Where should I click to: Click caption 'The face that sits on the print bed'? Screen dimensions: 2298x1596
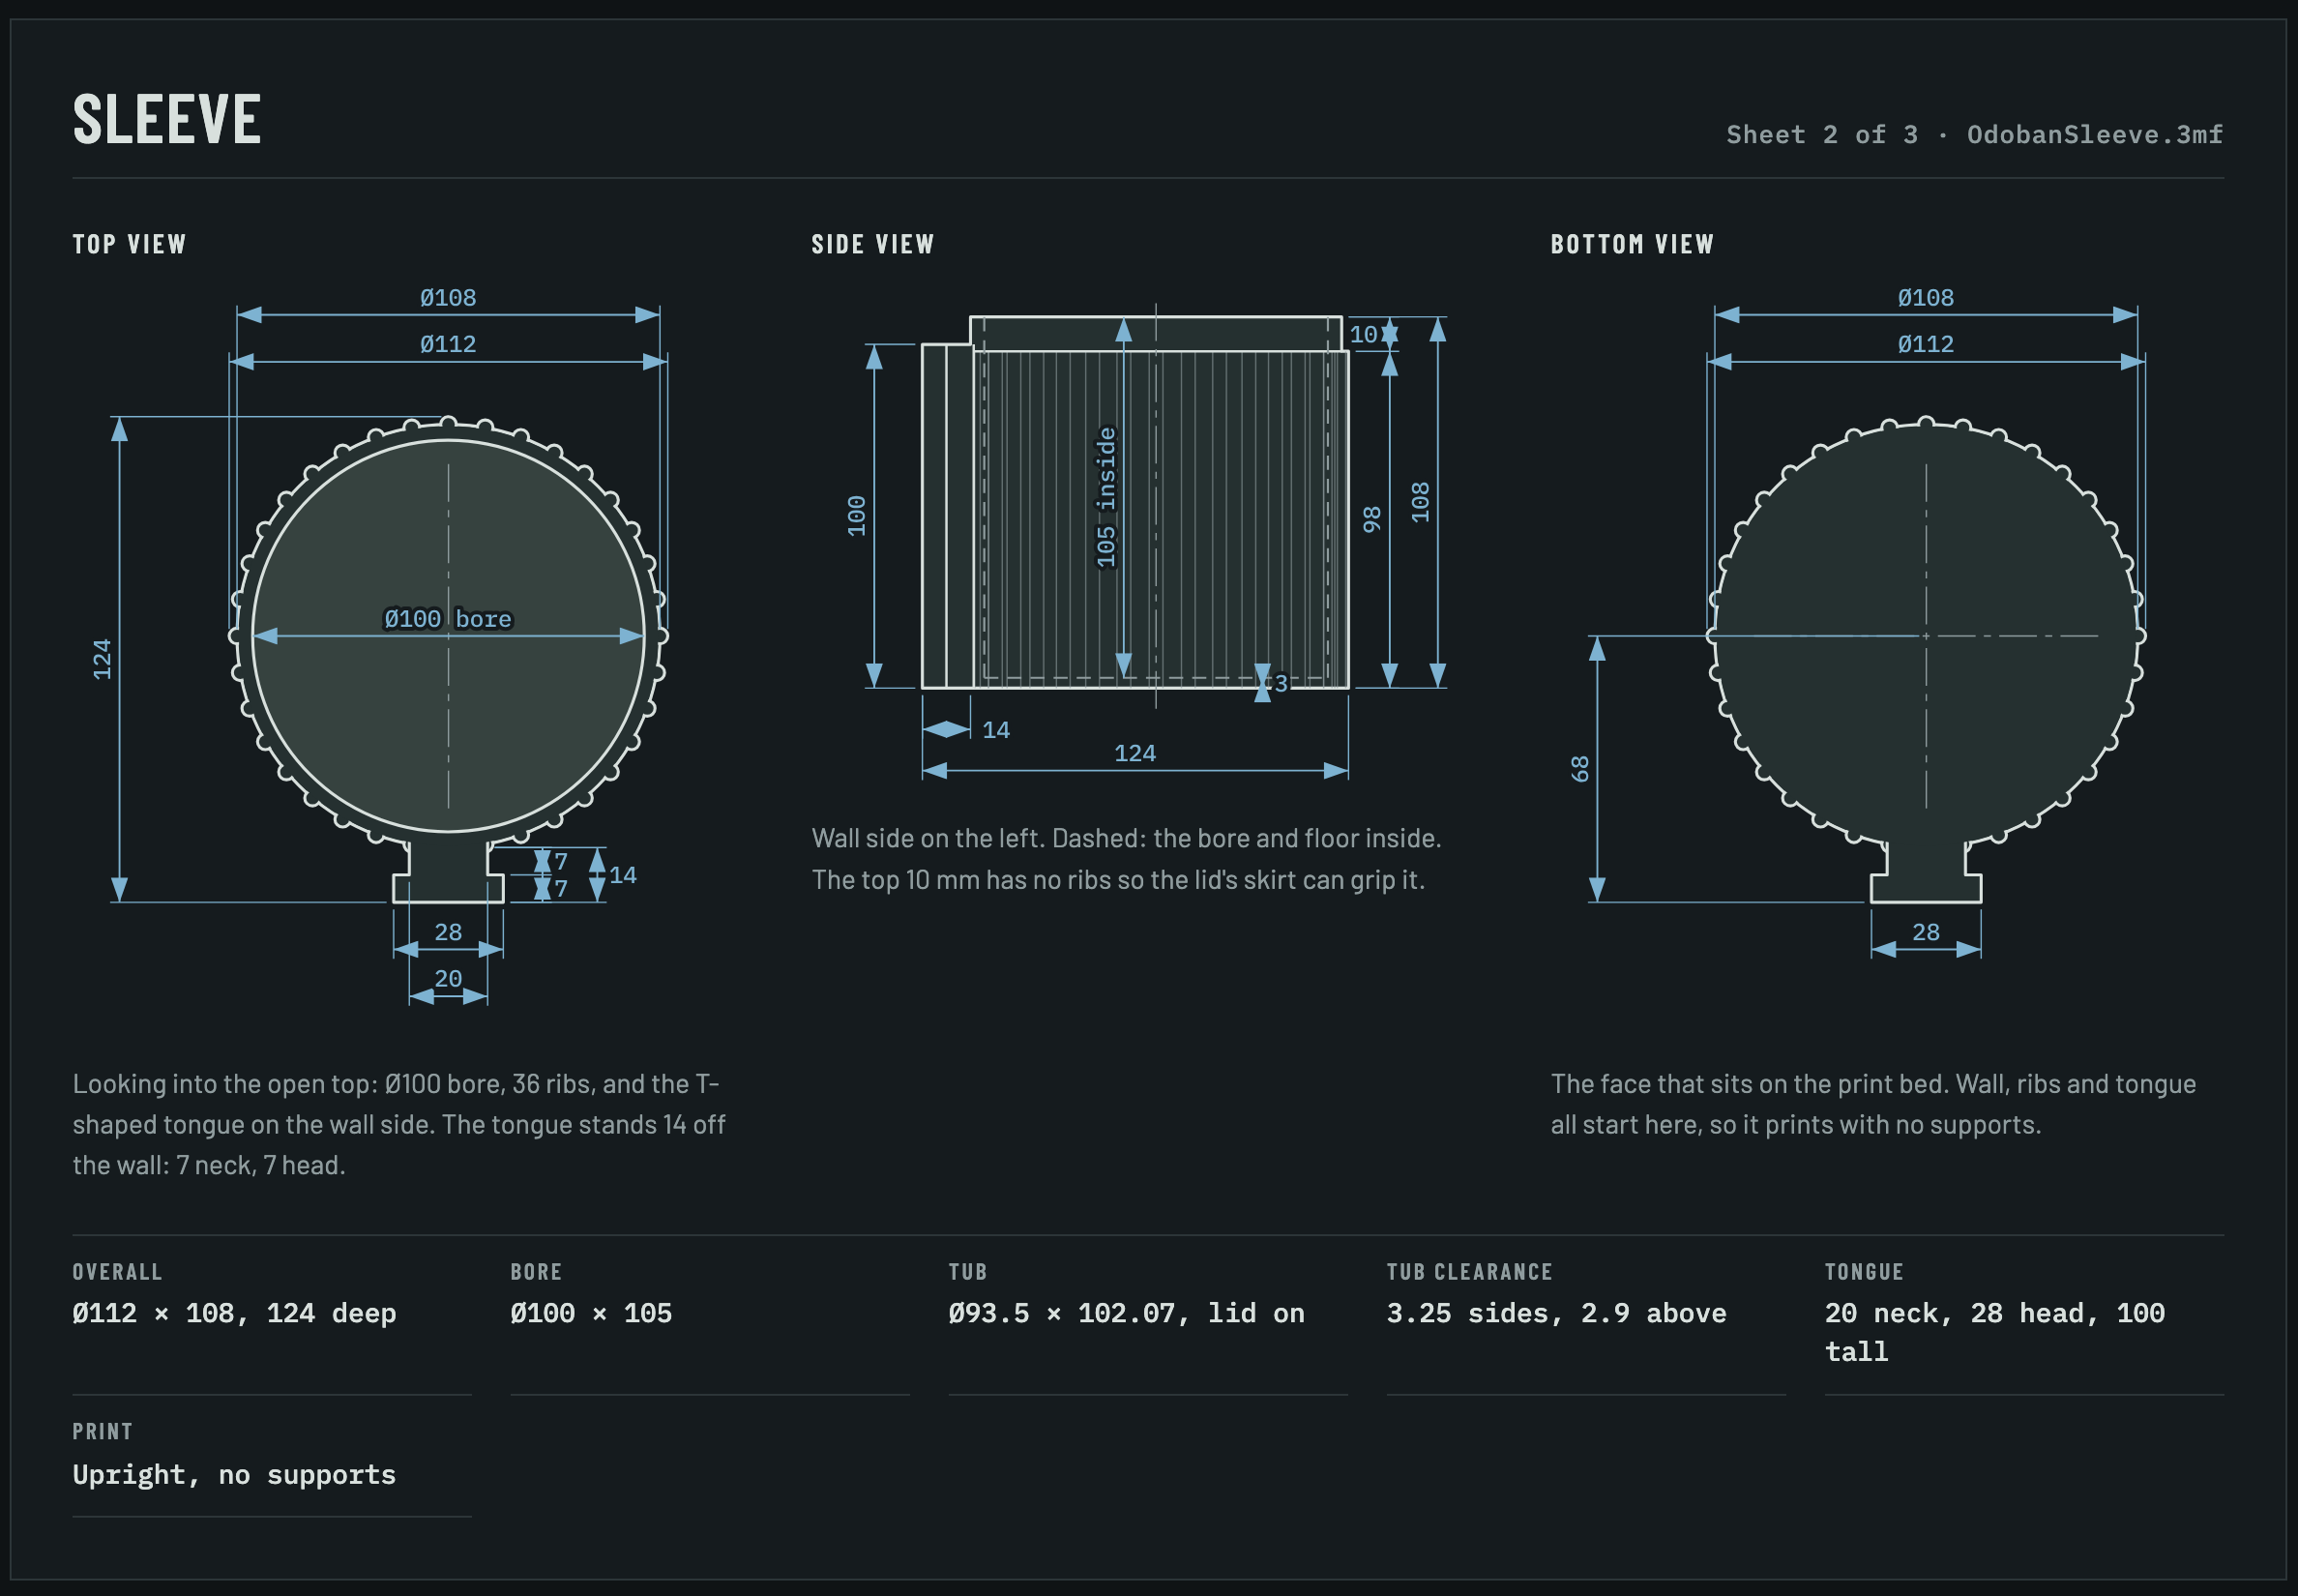[x=1873, y=1104]
